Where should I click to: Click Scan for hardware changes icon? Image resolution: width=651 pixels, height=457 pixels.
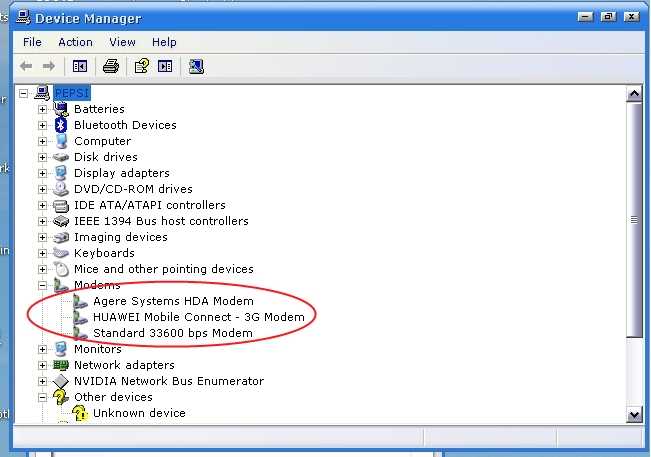click(x=196, y=66)
